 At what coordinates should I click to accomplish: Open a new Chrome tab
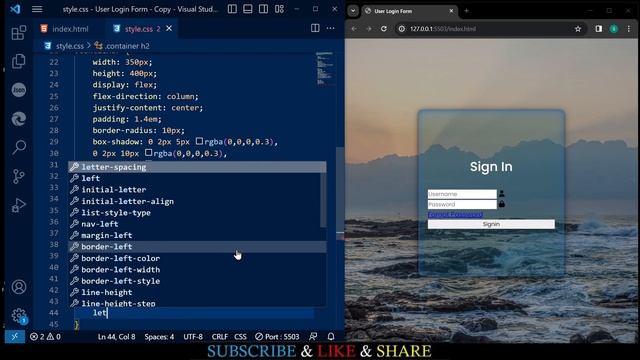pyautogui.click(x=467, y=11)
